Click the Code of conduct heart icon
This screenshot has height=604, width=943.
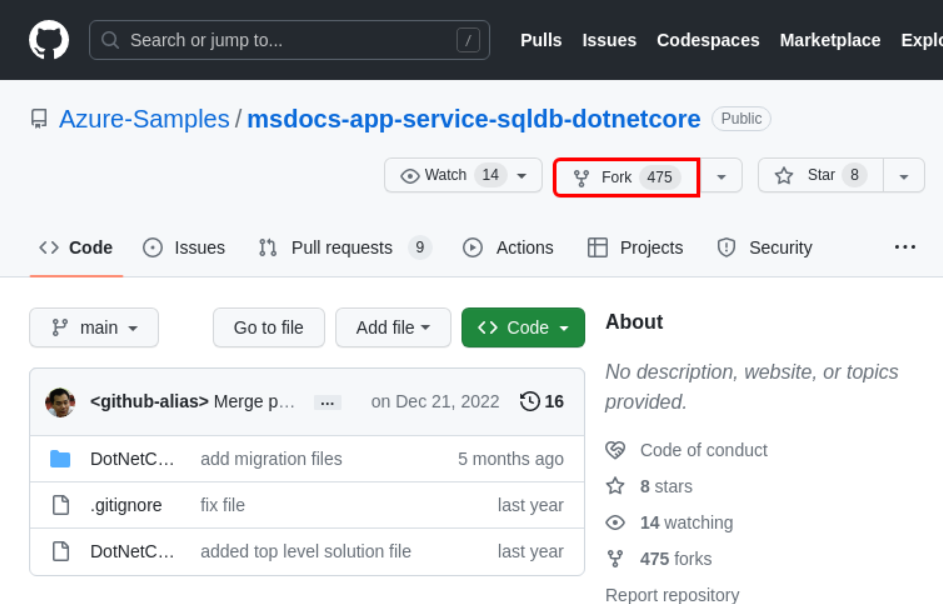(615, 450)
